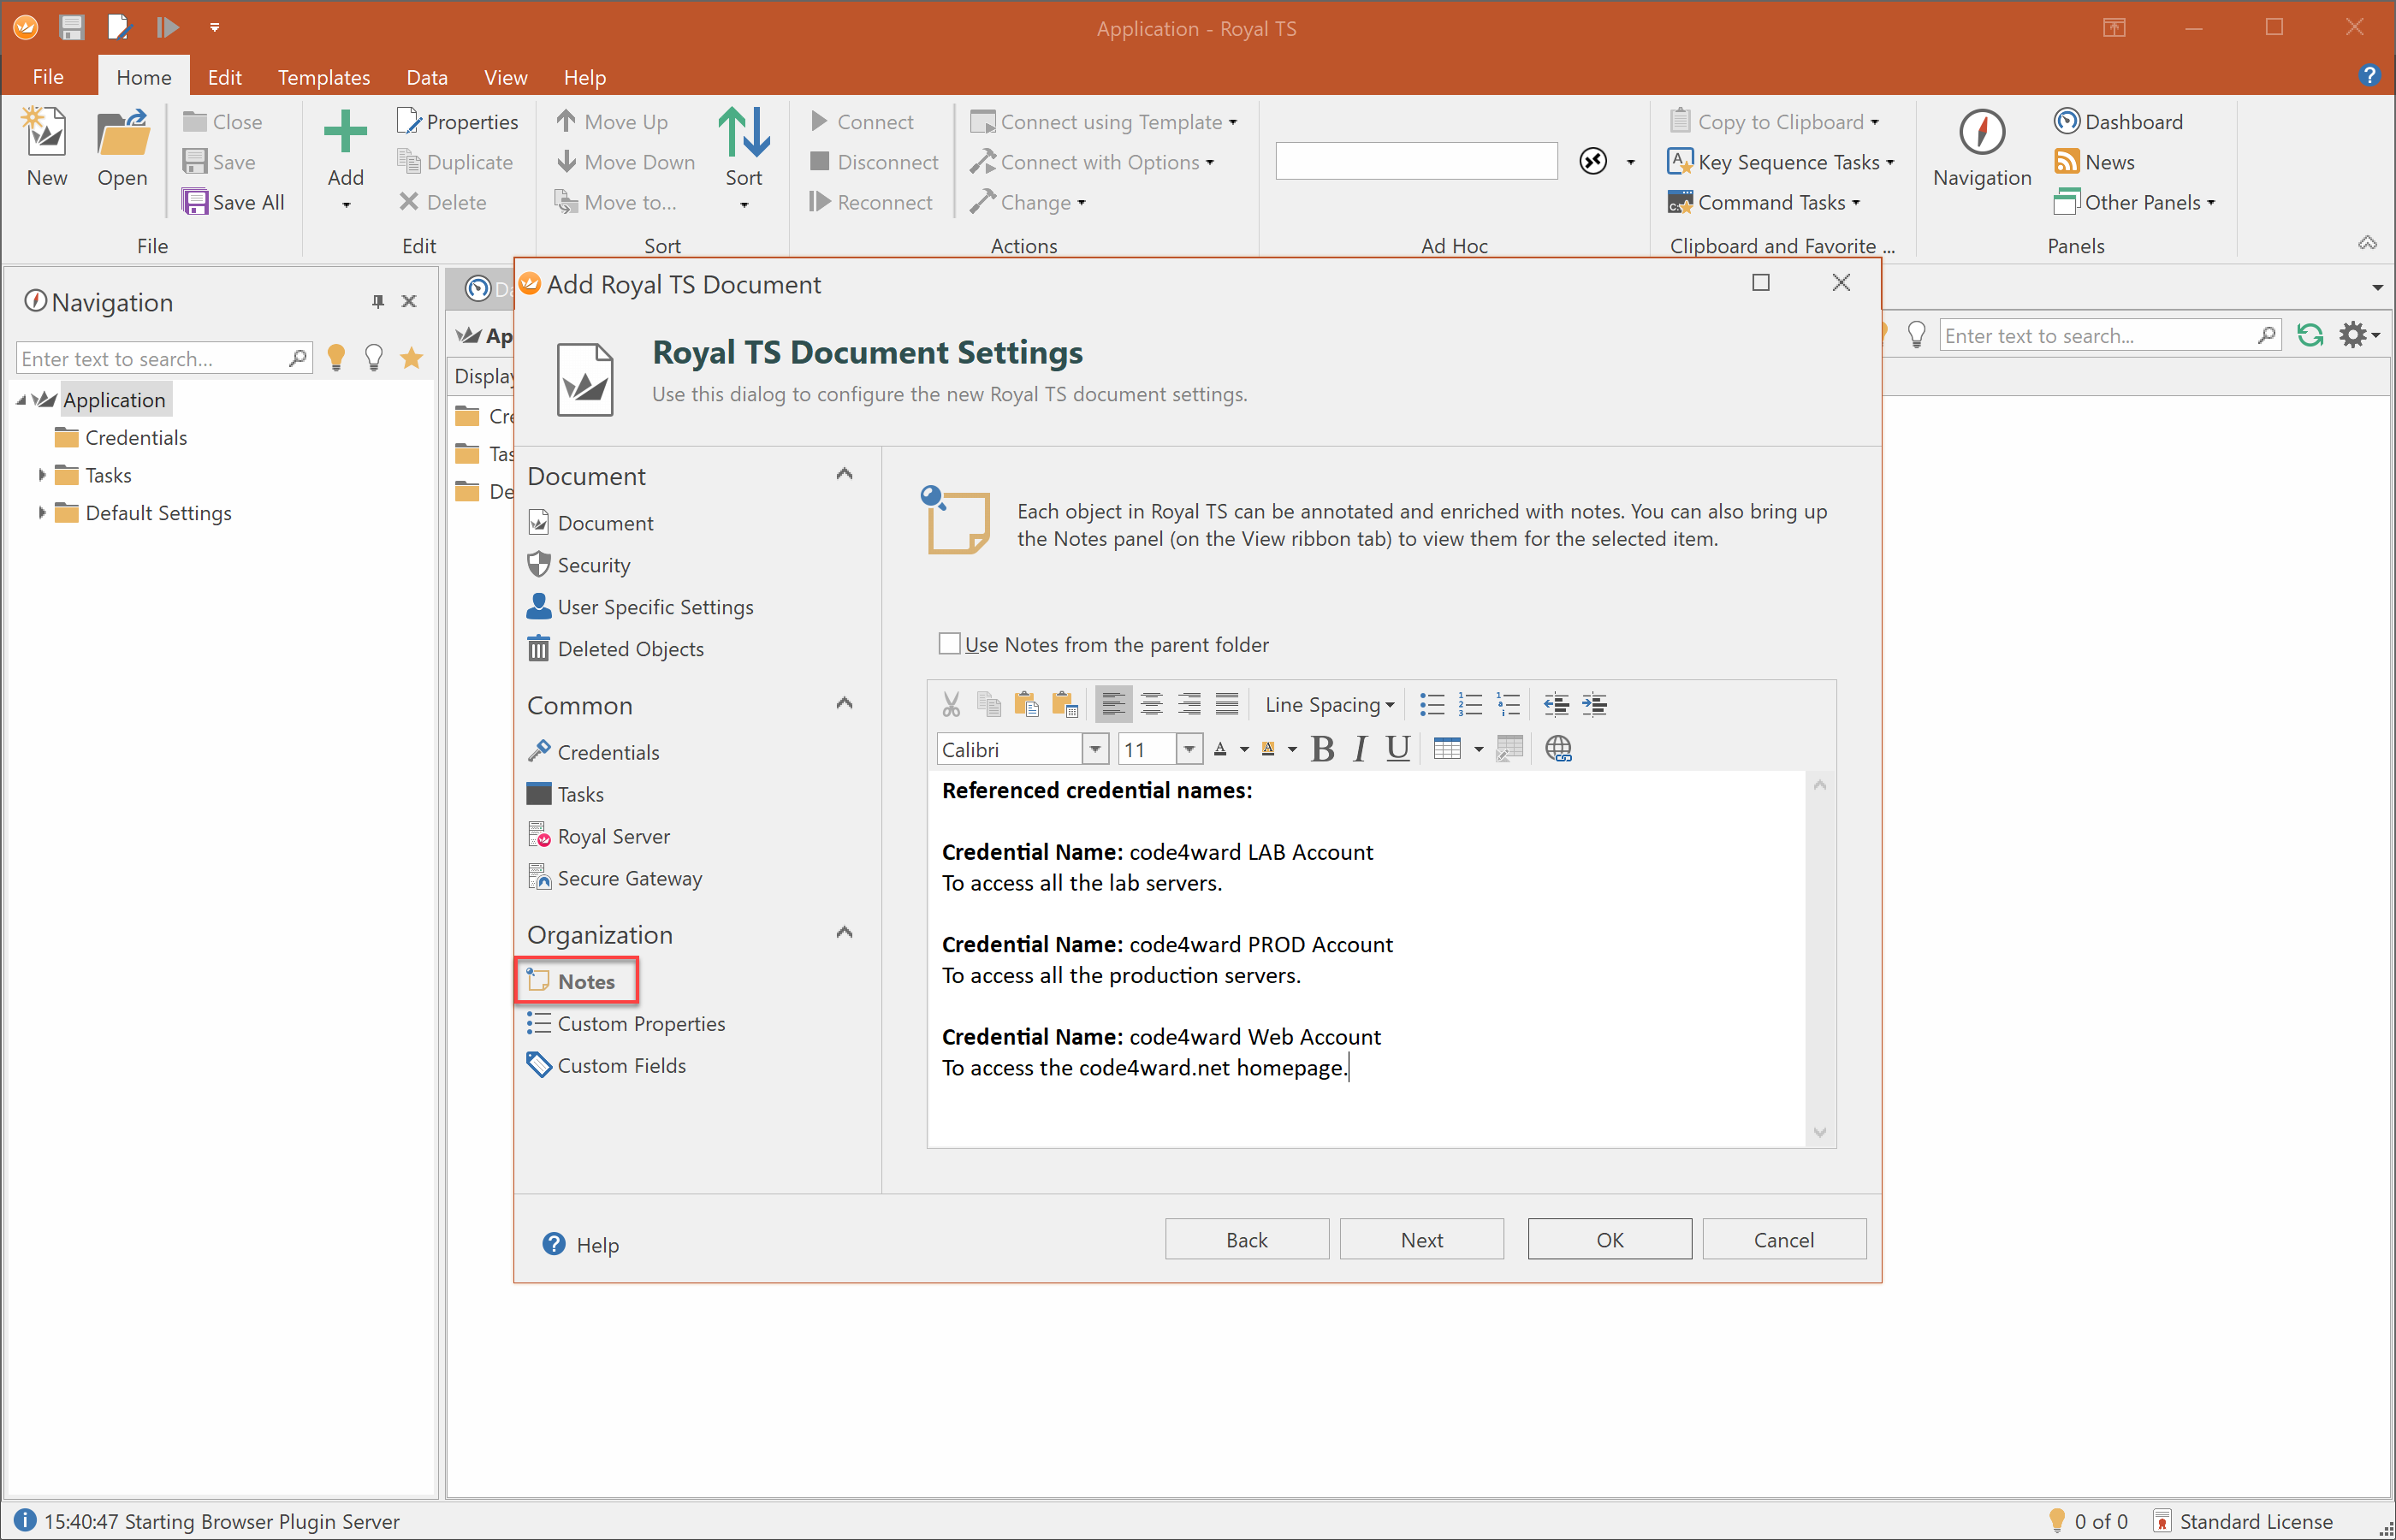Click the Insert hyperlink globe icon
Viewport: 2396px width, 1540px height.
coord(1557,749)
